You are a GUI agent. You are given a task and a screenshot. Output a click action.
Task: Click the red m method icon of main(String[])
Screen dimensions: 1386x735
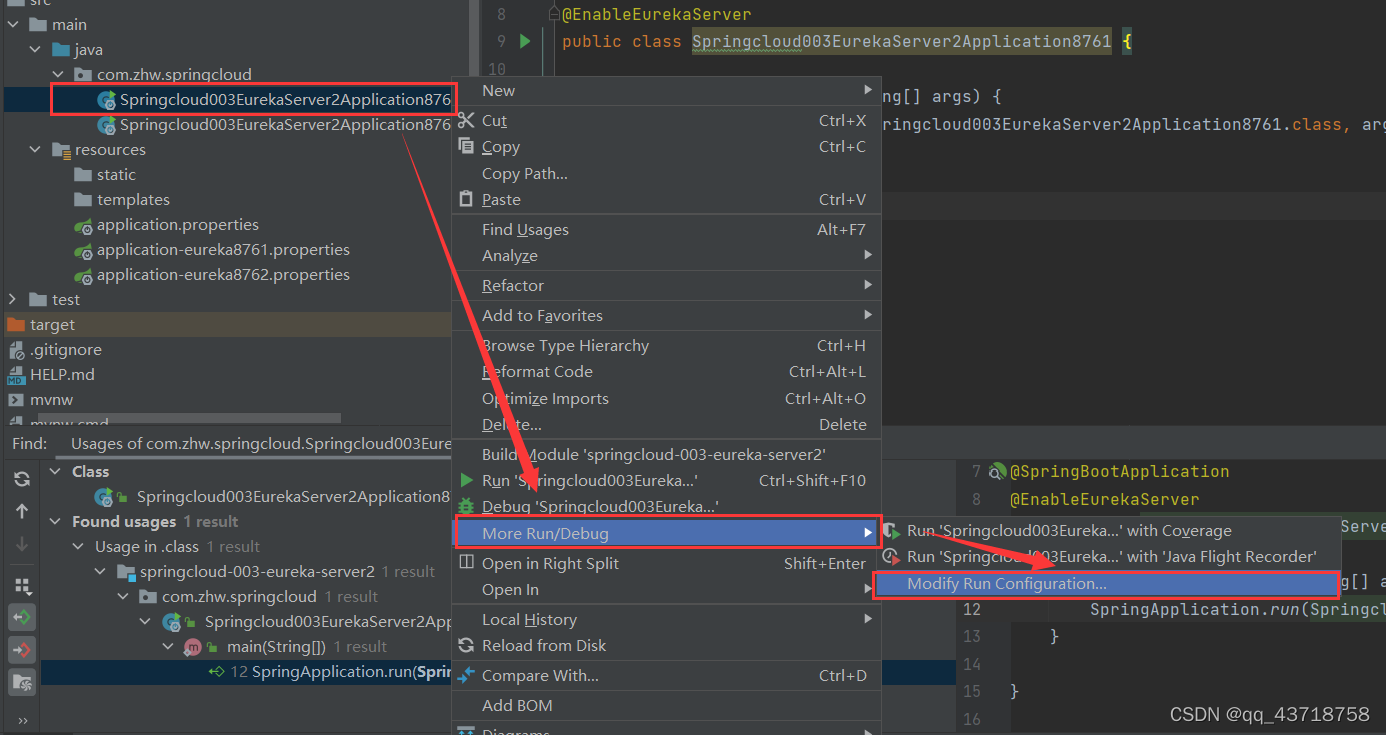[193, 647]
